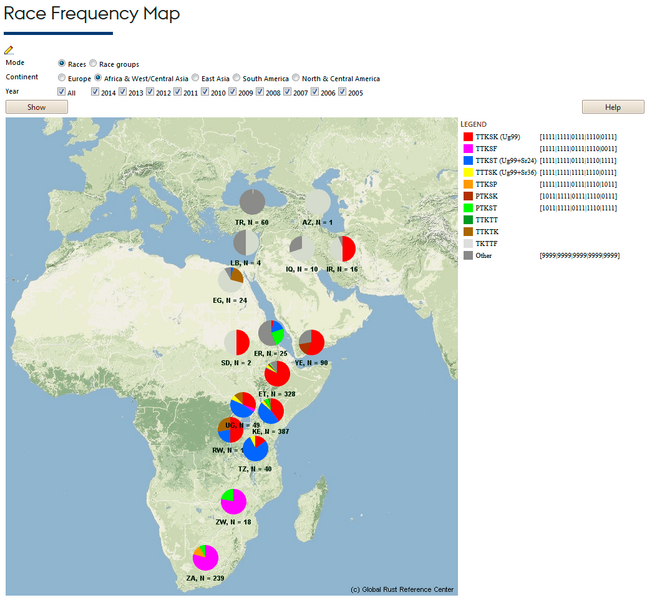The height and width of the screenshot is (600, 647).
Task: Click the red TTKSK (Ug99) legend swatch
Action: (467, 135)
